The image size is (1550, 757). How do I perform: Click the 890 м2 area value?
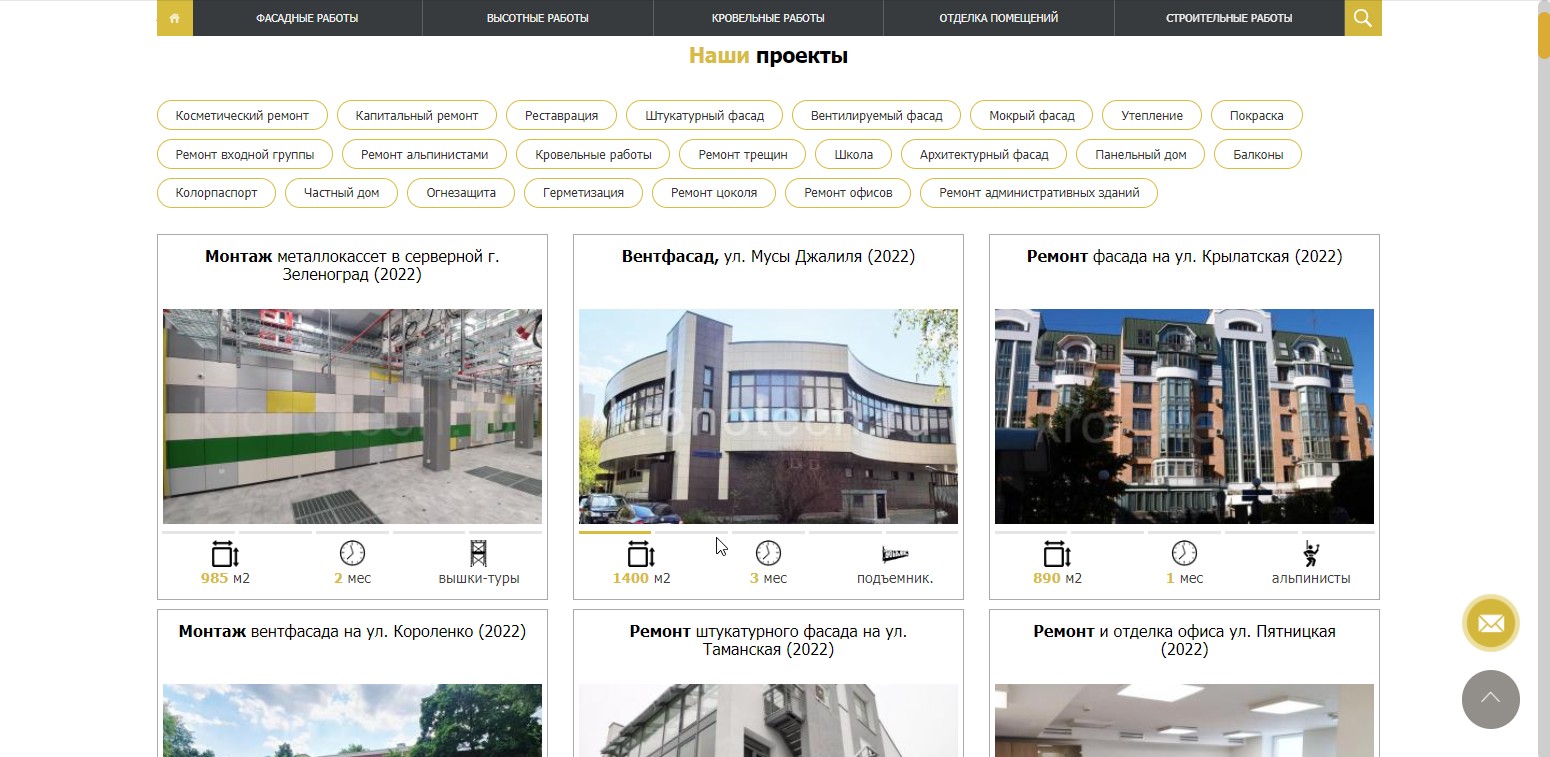pos(1057,578)
